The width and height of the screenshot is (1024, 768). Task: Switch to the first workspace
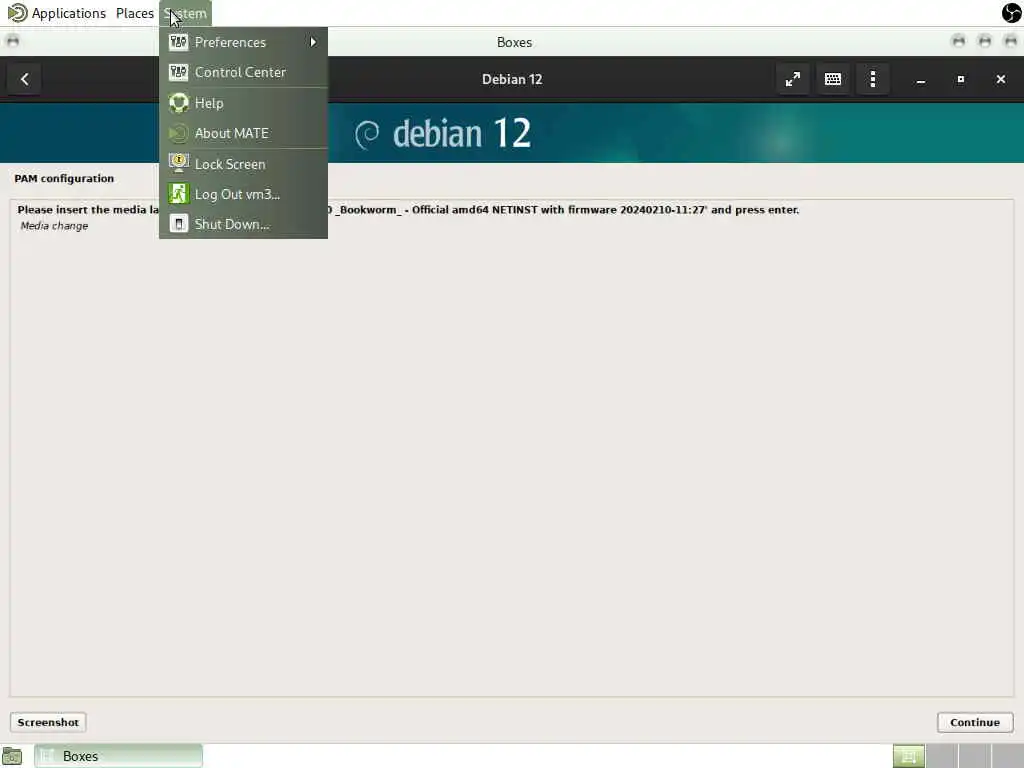(908, 756)
